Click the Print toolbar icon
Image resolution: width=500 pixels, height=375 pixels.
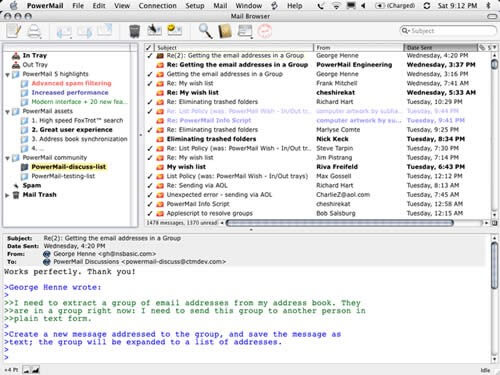point(34,31)
